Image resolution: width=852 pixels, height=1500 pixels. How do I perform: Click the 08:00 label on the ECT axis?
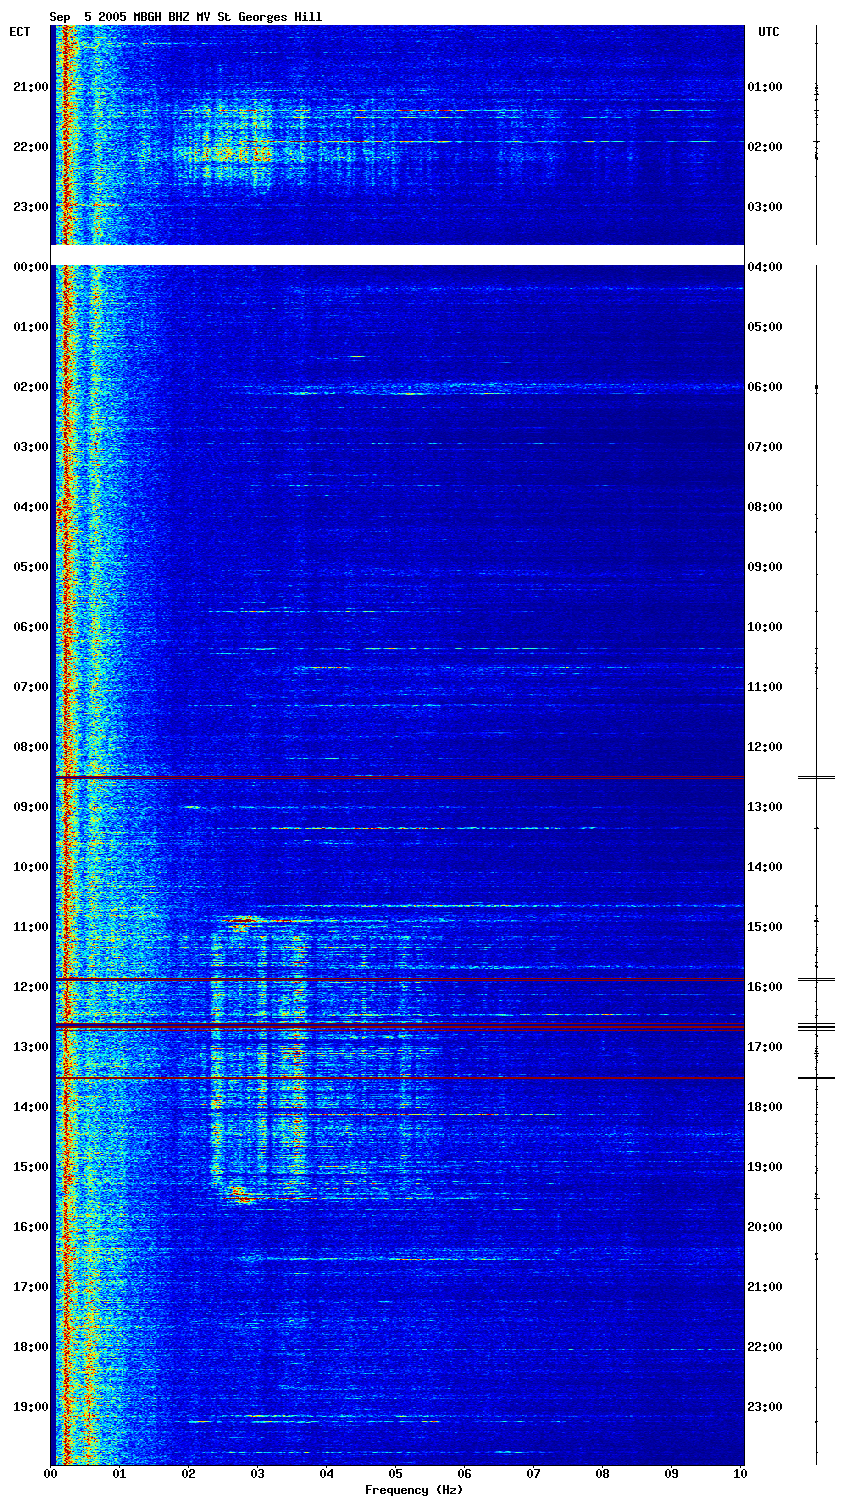click(x=30, y=747)
